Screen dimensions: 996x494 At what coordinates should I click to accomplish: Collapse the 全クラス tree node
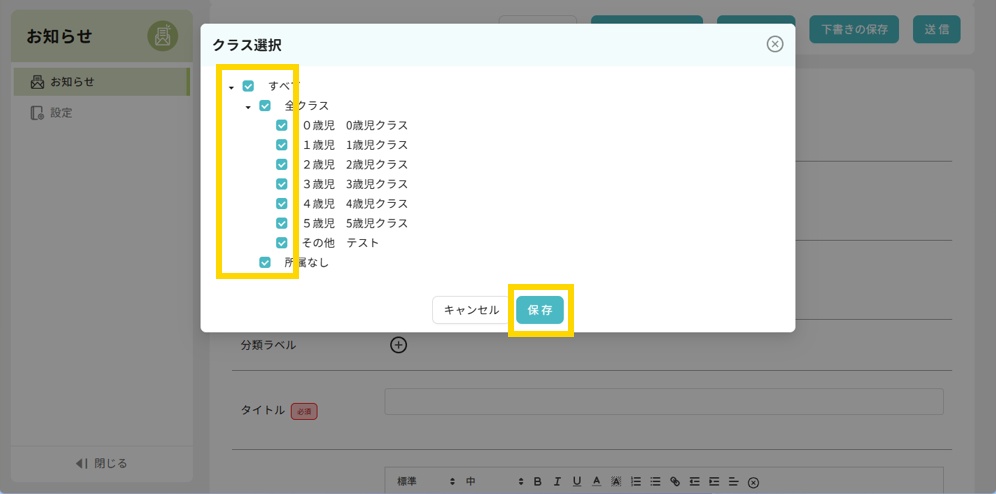(x=248, y=106)
